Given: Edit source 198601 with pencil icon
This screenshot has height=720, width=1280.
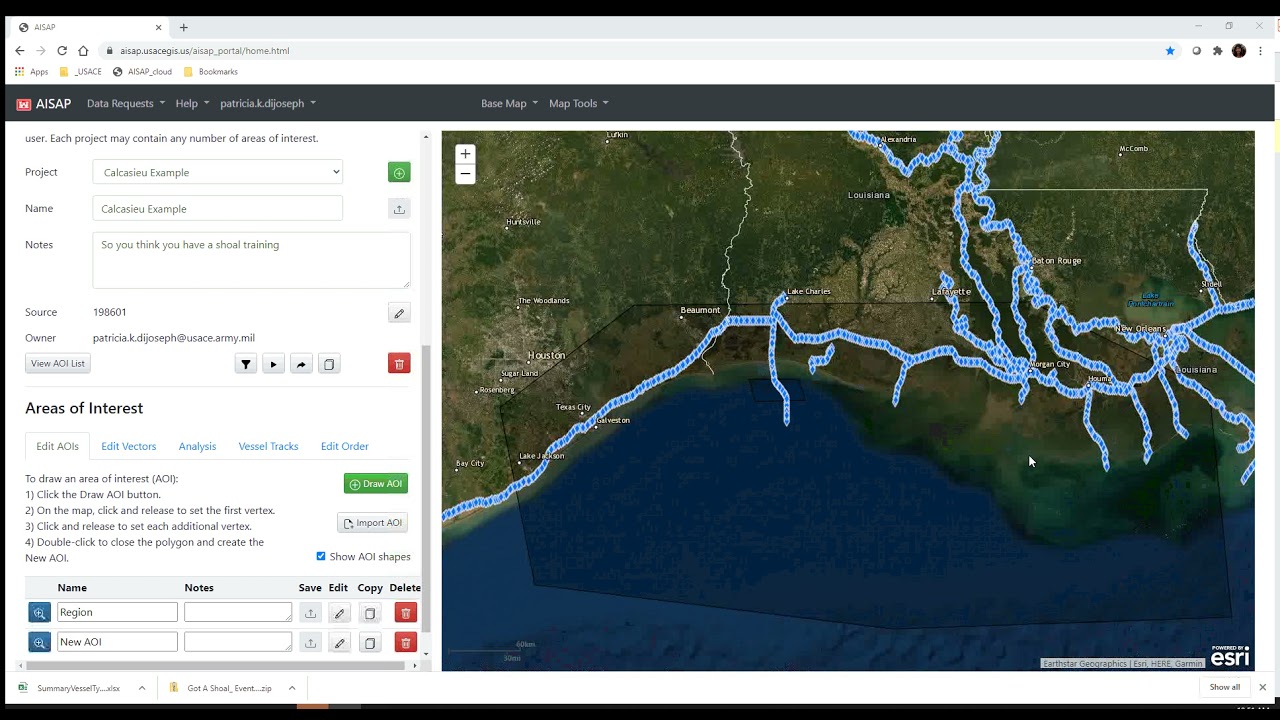Looking at the screenshot, I should 399,313.
